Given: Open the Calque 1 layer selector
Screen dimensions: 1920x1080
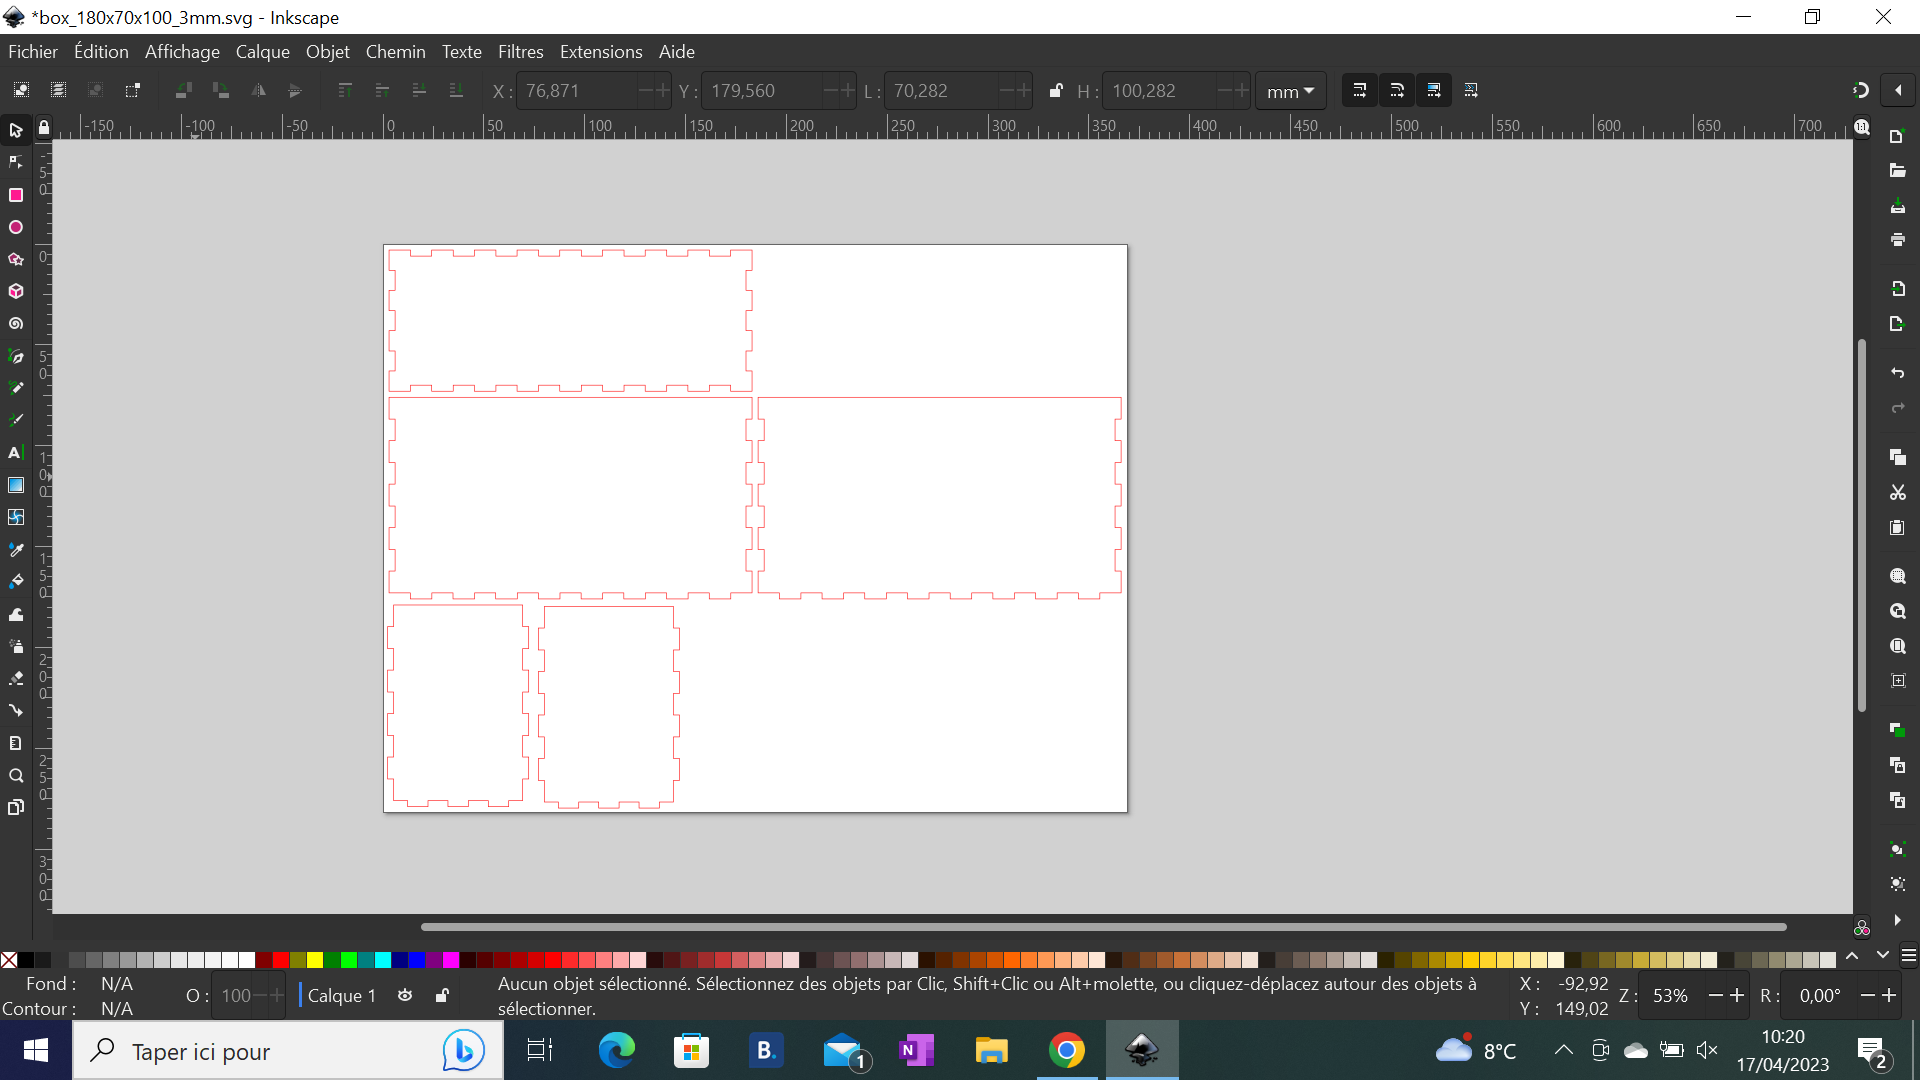Looking at the screenshot, I should (x=341, y=996).
